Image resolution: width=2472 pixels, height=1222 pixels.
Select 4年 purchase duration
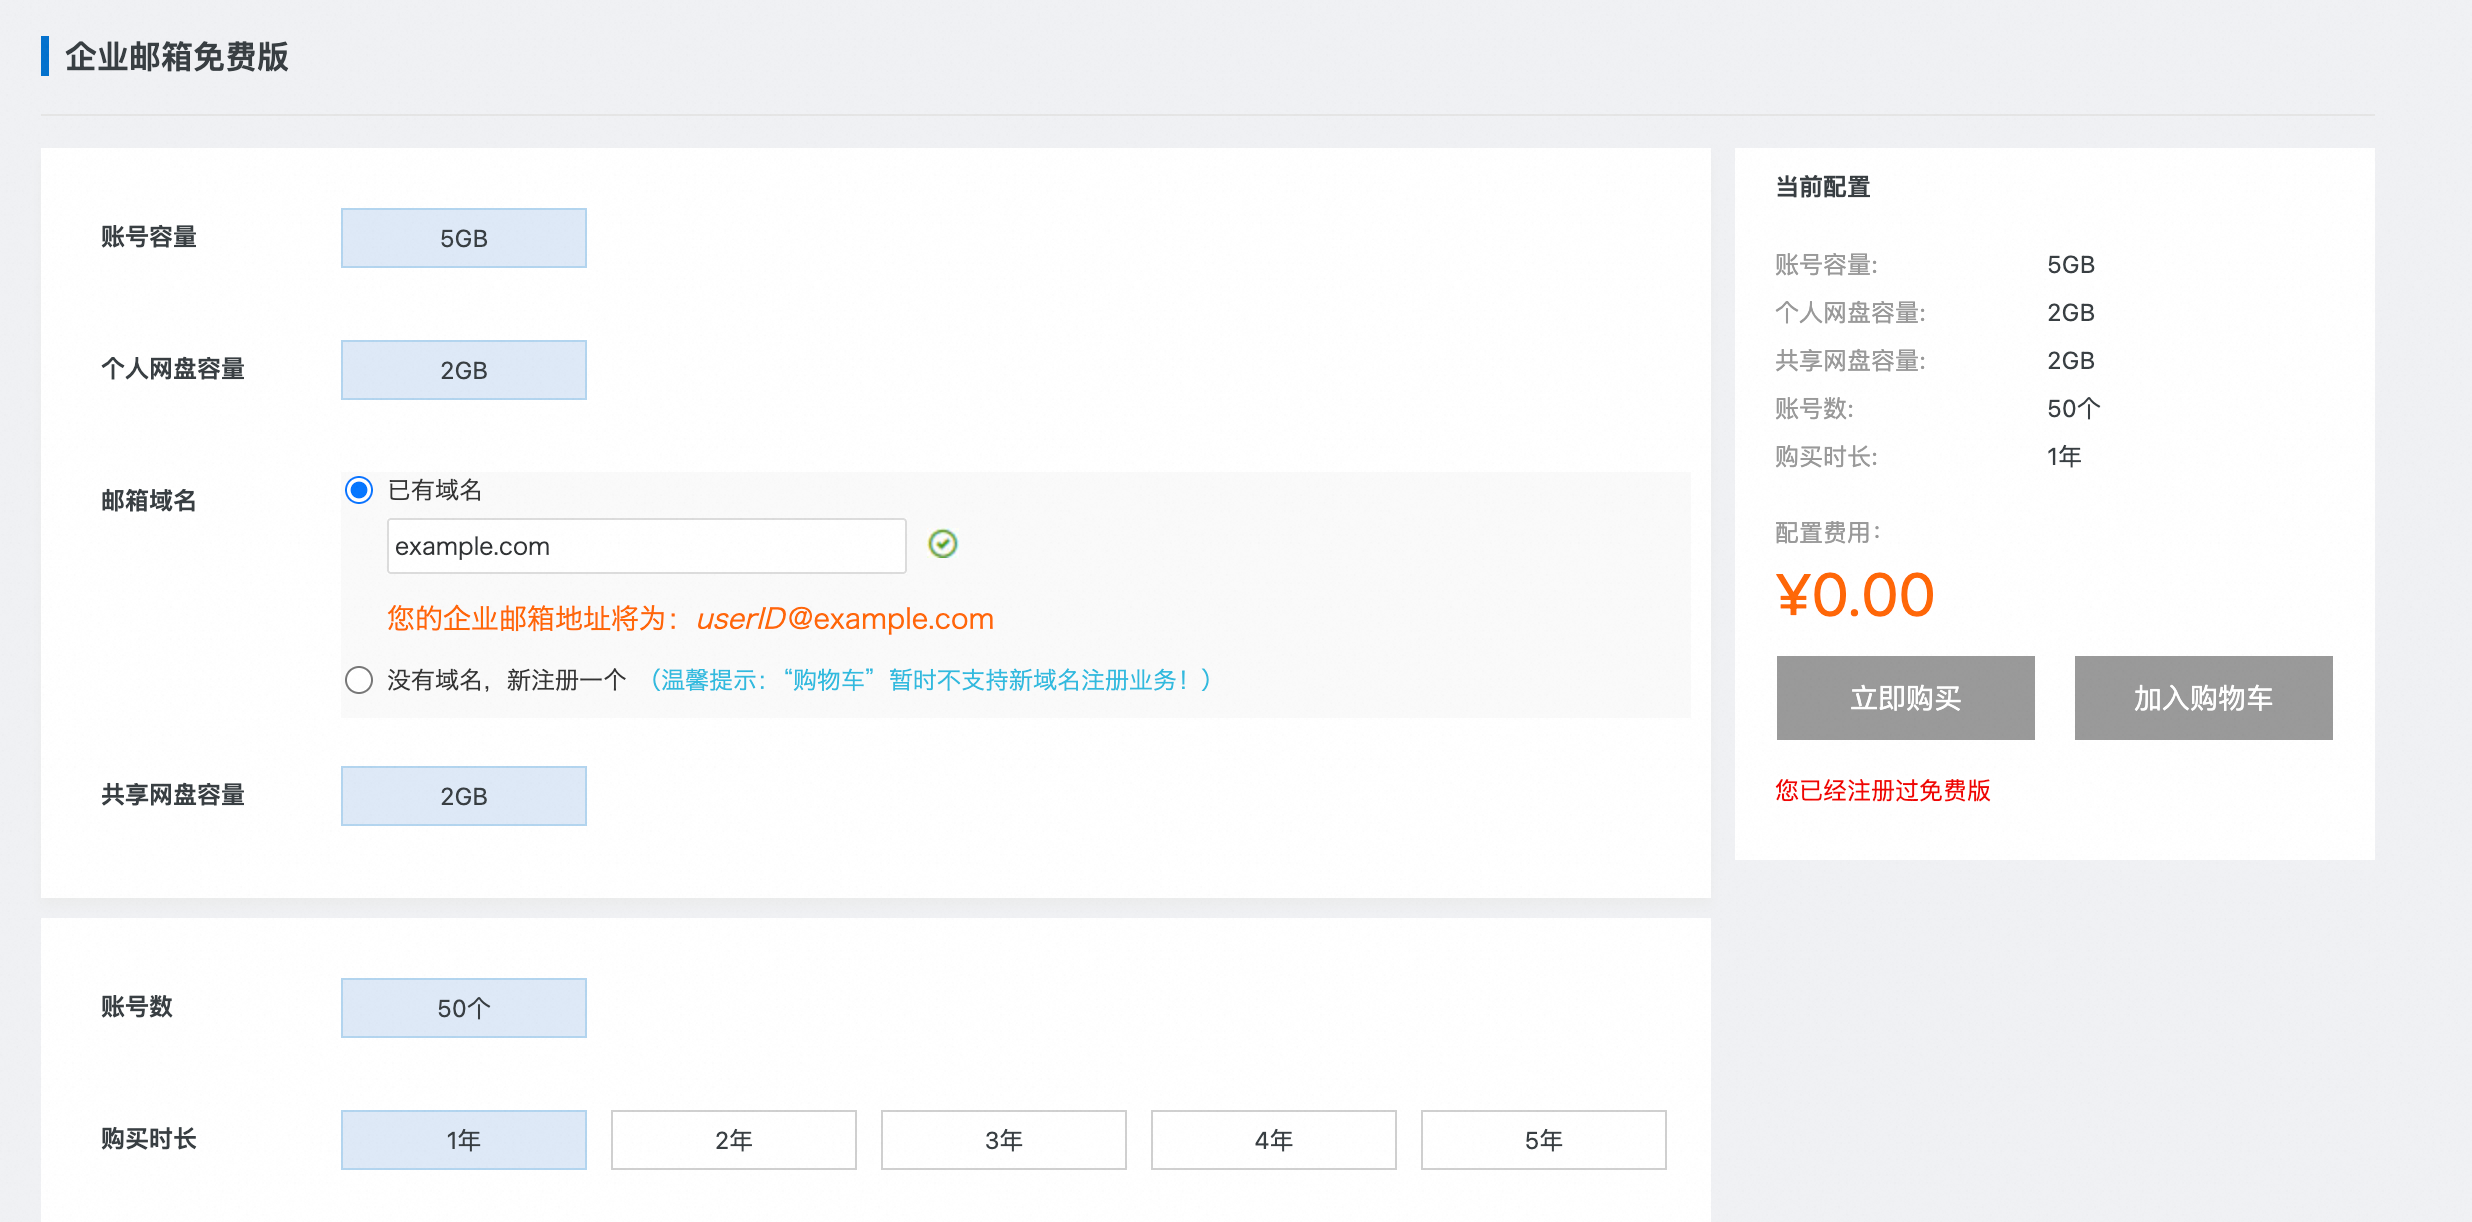point(1273,1140)
